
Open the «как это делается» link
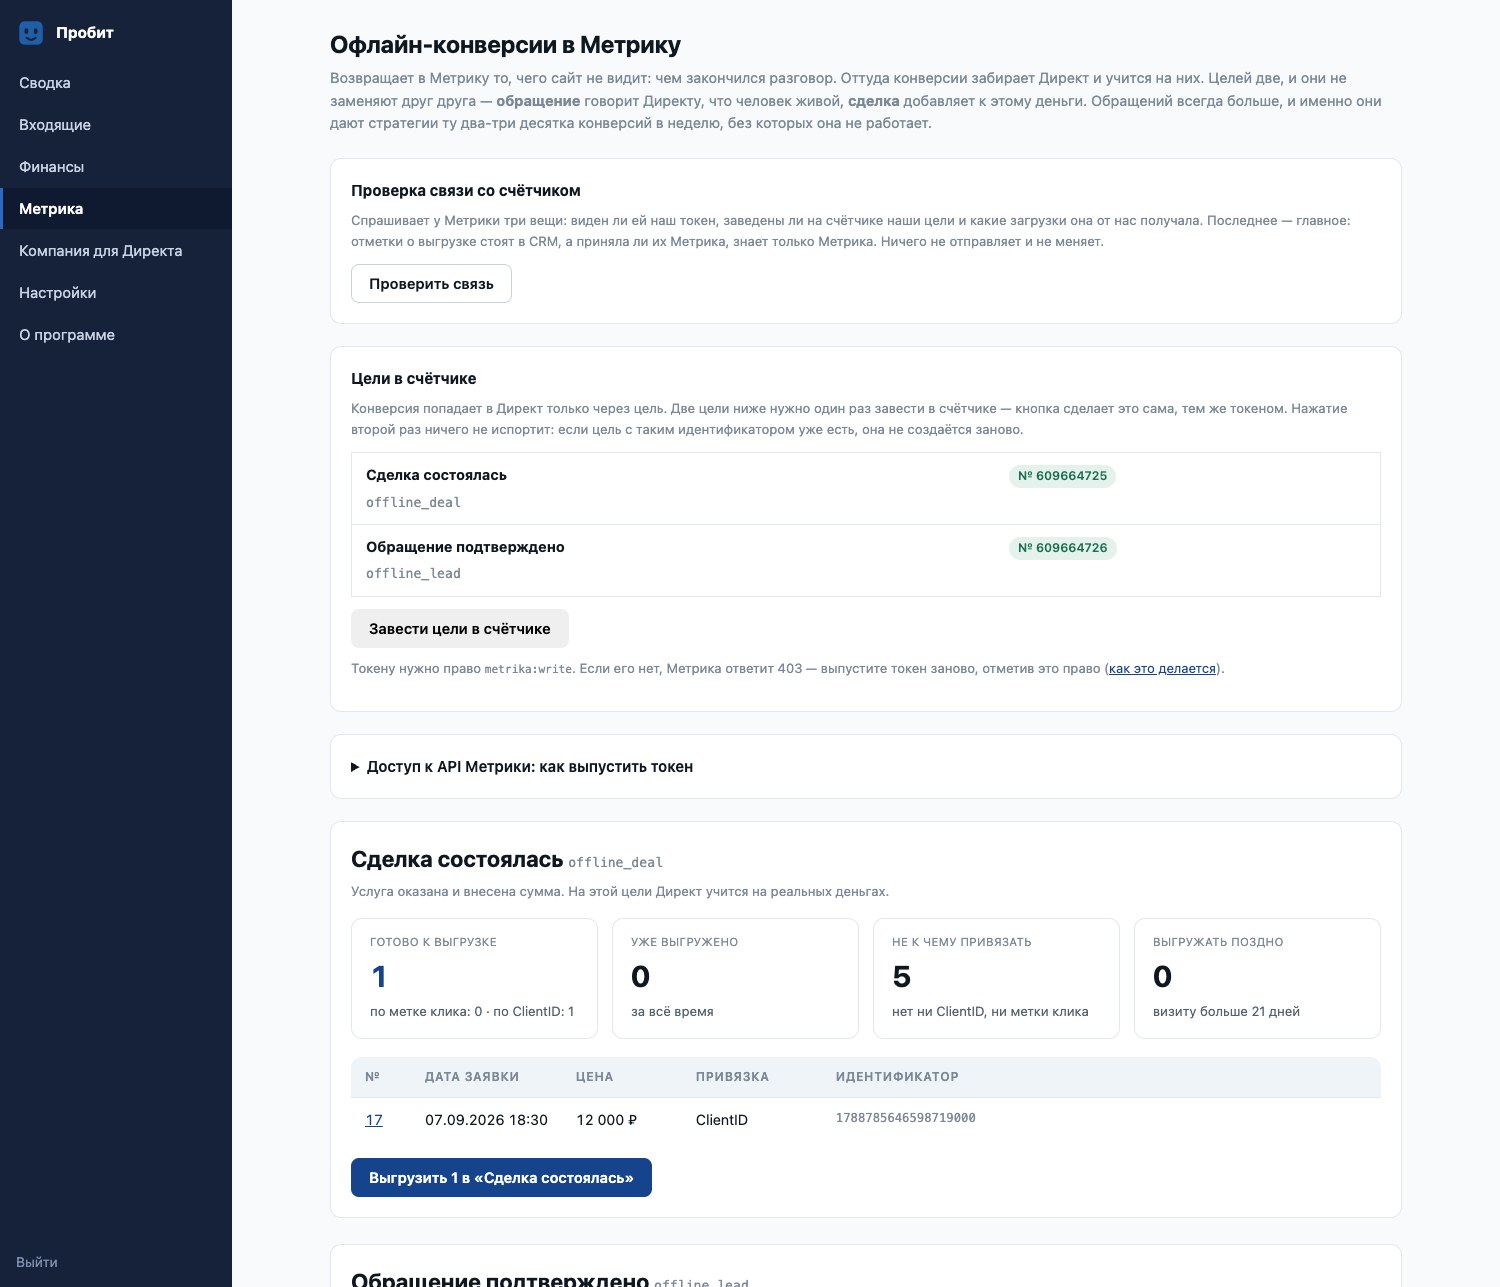tap(1163, 669)
